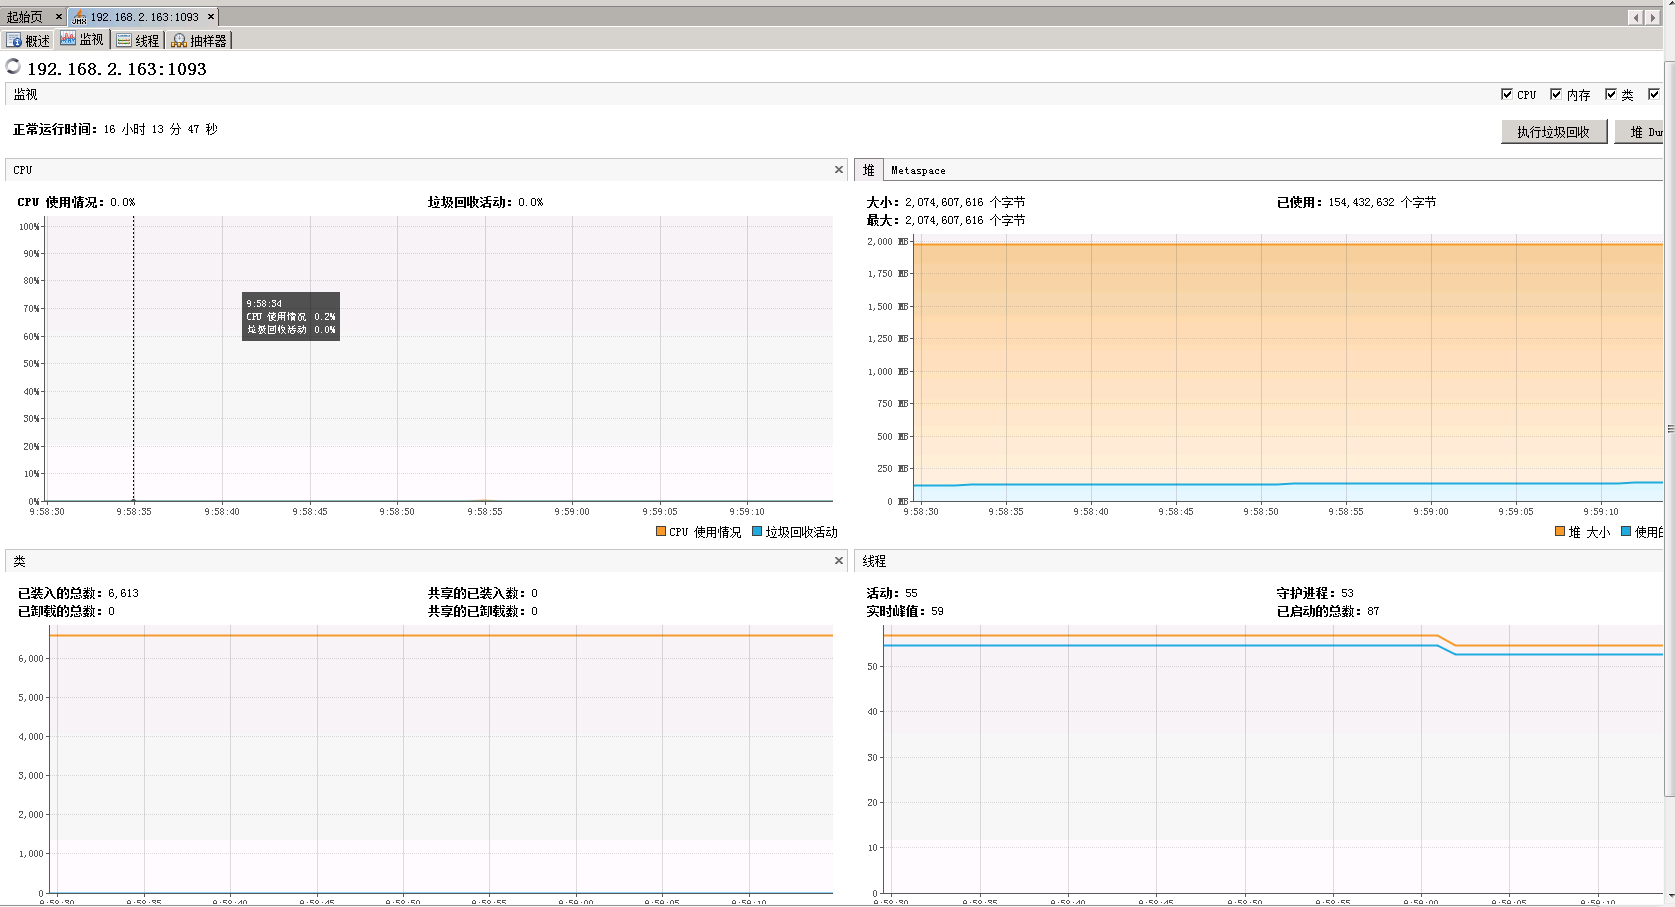Open the 线程 tab
The width and height of the screenshot is (1675, 907).
pyautogui.click(x=138, y=41)
